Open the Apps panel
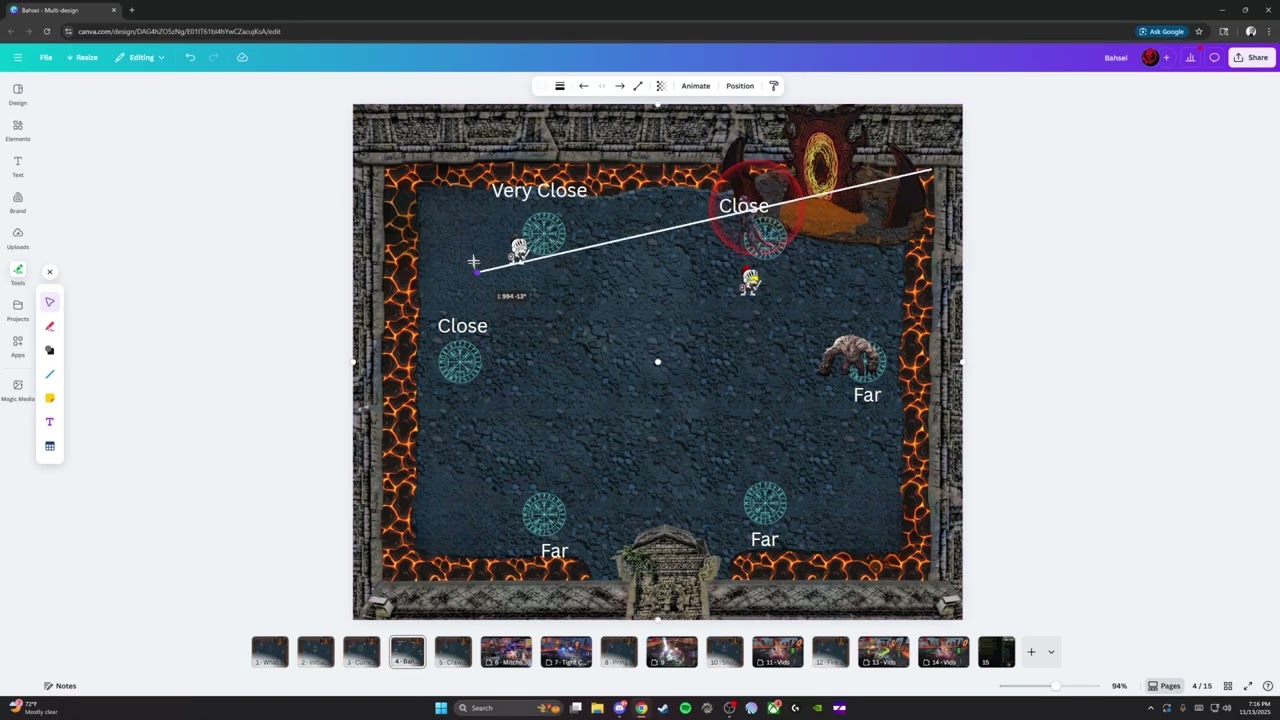This screenshot has height=720, width=1280. pyautogui.click(x=18, y=346)
